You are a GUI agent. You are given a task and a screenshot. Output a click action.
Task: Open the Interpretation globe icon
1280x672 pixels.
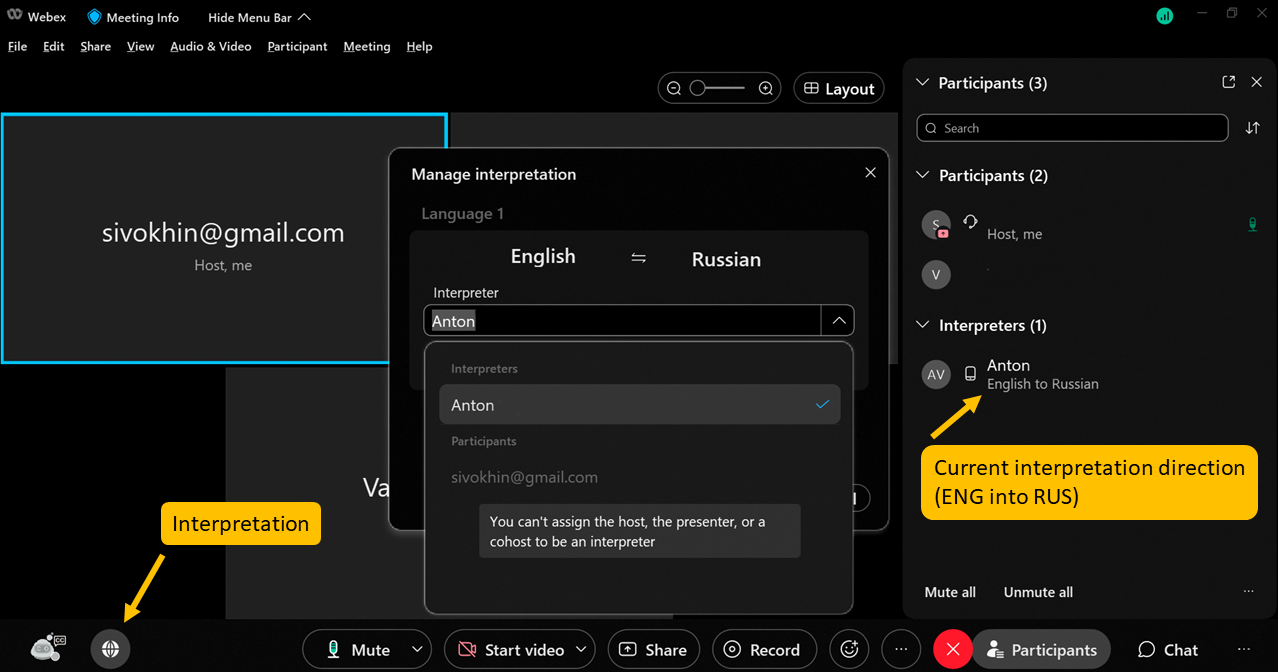(110, 649)
